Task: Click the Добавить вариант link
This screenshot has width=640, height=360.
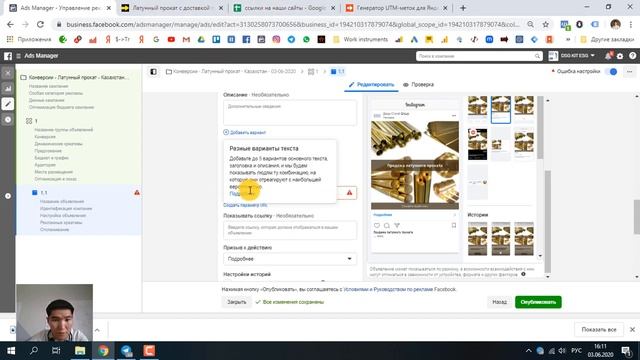Action: point(244,132)
